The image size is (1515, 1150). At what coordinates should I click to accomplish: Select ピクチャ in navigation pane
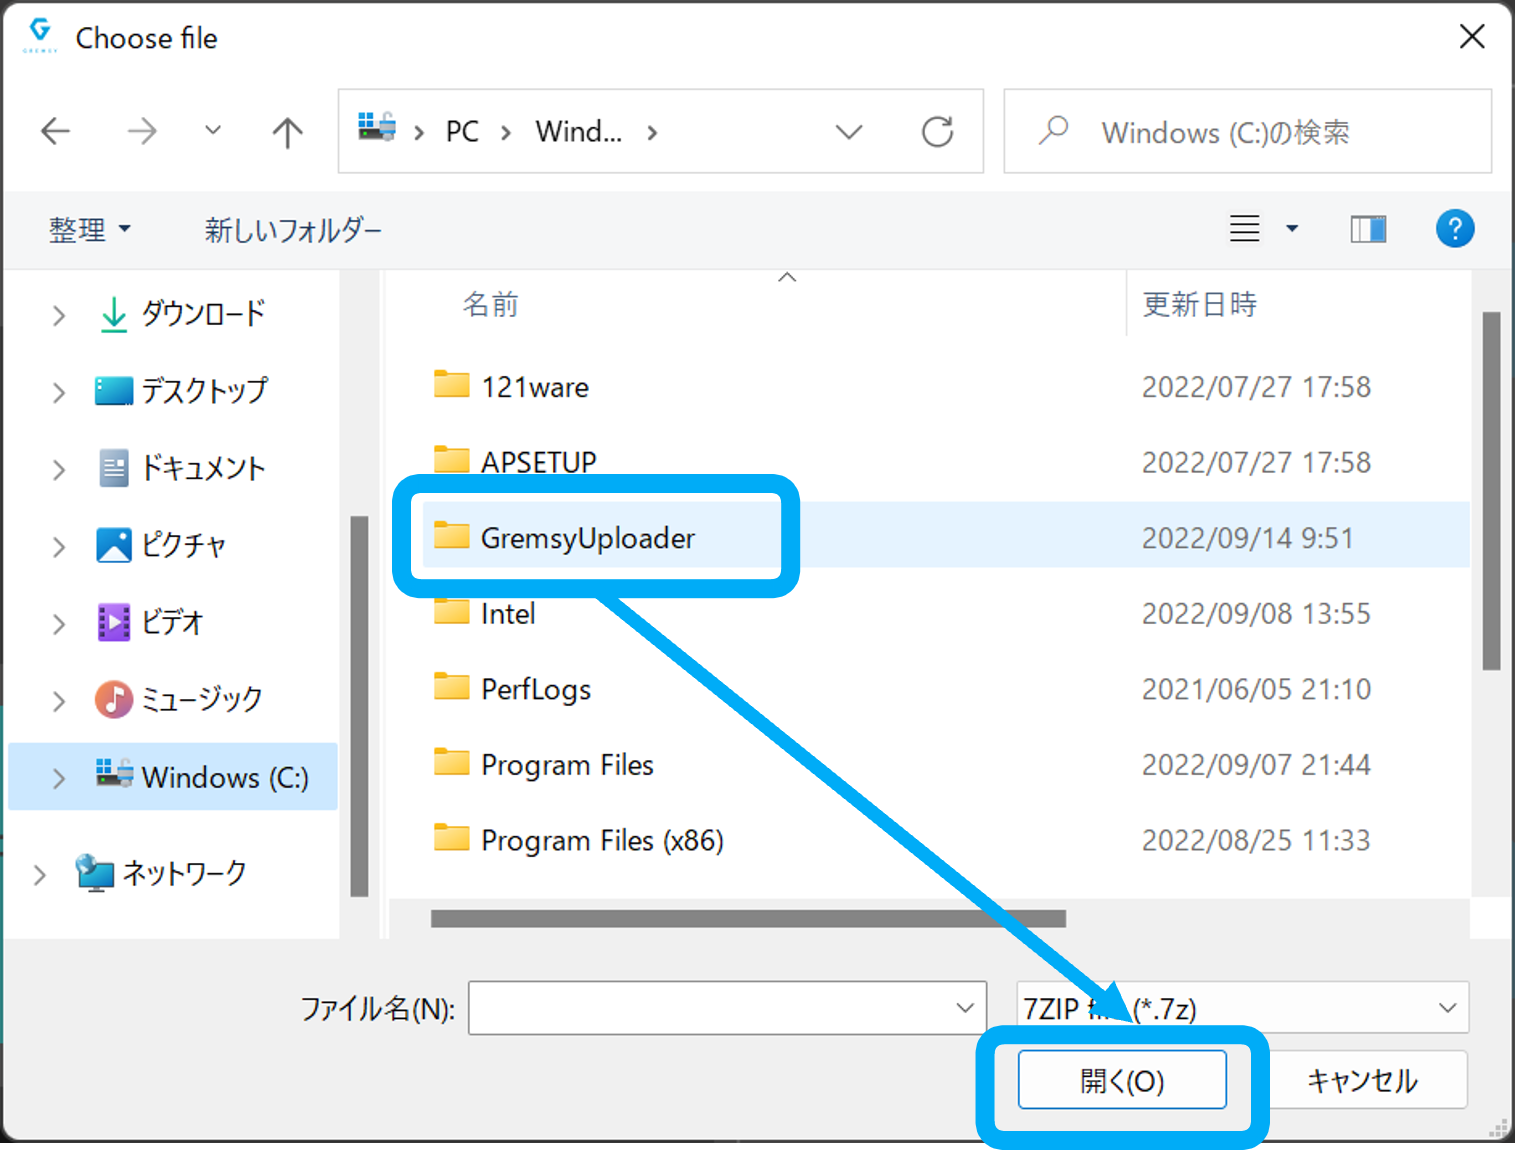(x=161, y=545)
